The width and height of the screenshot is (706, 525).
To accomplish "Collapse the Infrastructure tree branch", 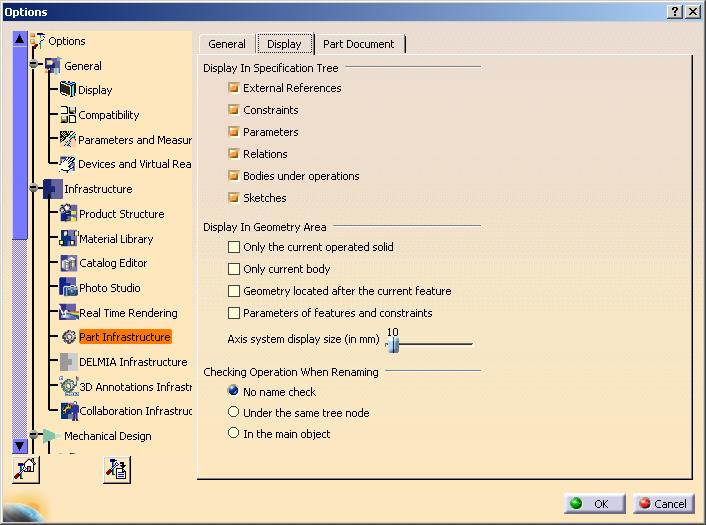I will 33,187.
